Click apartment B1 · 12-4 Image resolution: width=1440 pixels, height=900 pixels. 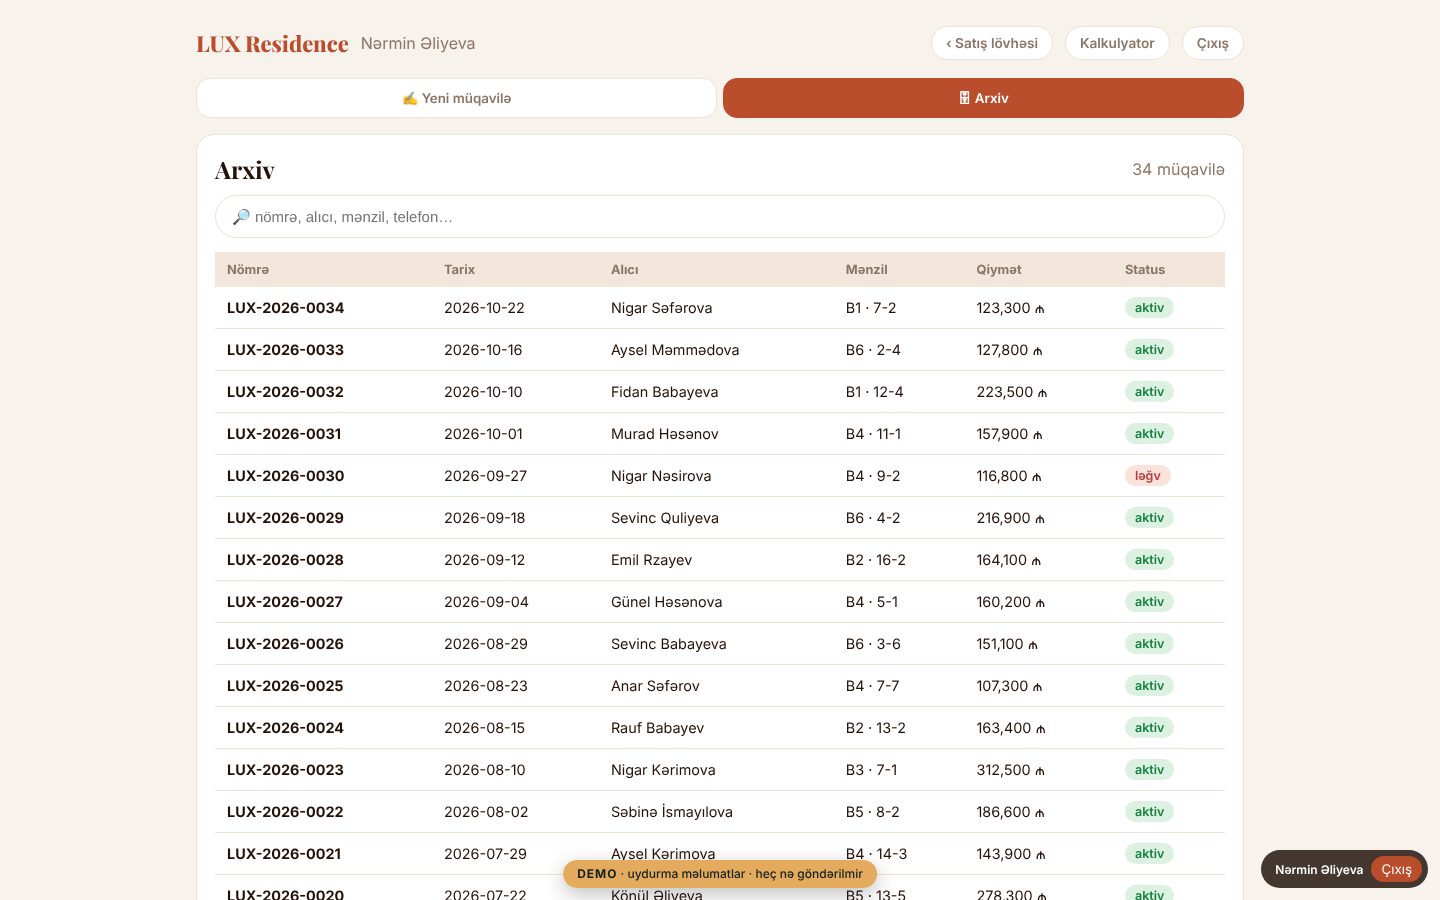tap(874, 392)
